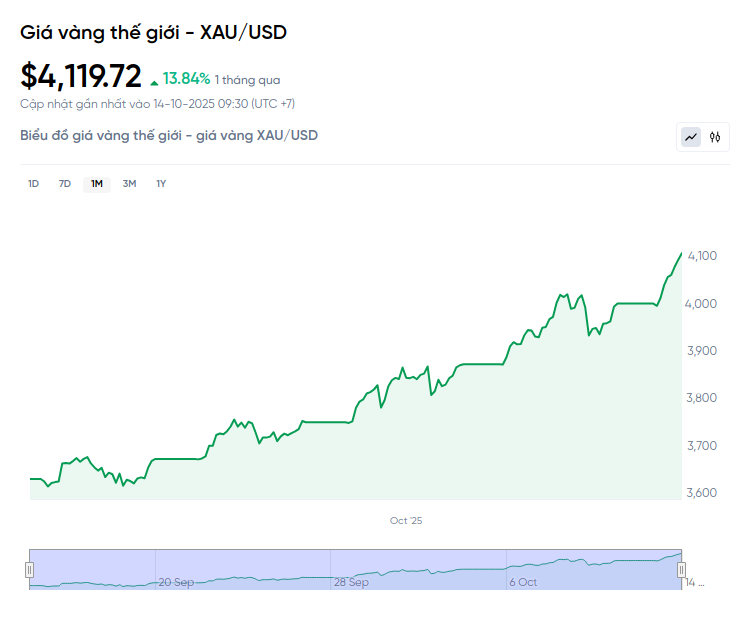750x634 pixels.
Task: Grab the left range navigator handle
Action: pyautogui.click(x=30, y=569)
